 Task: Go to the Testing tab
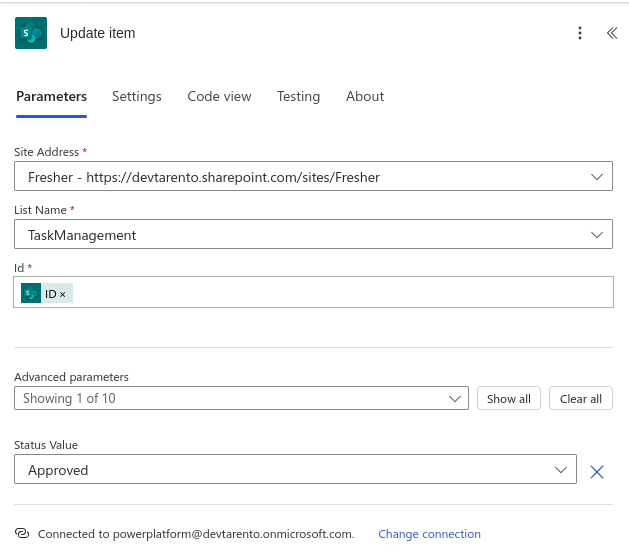pyautogui.click(x=298, y=97)
